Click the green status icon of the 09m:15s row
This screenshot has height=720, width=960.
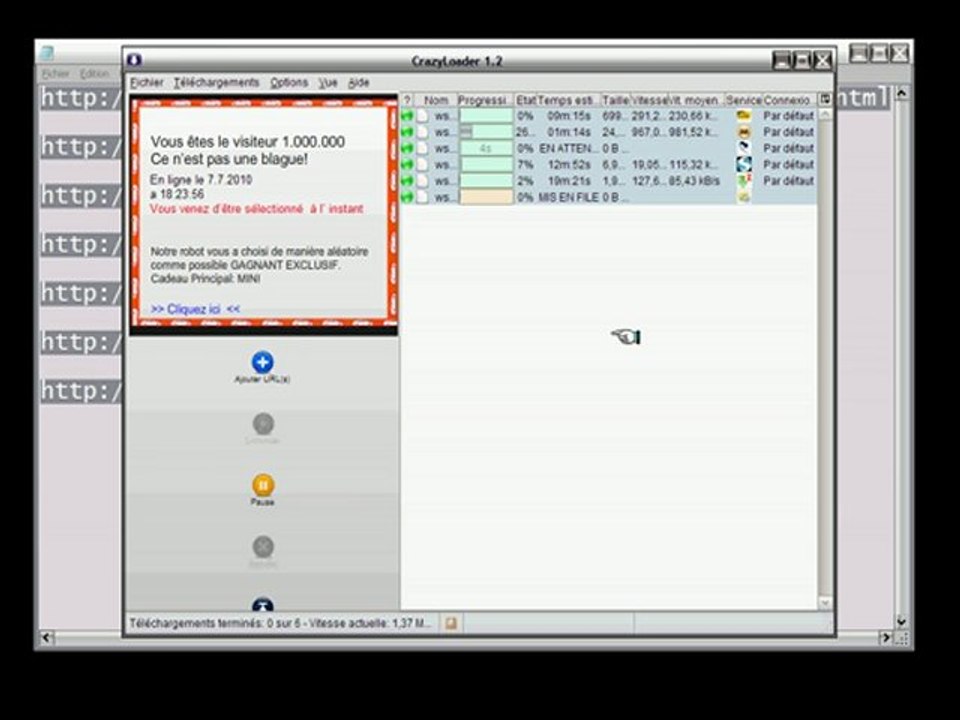point(407,116)
